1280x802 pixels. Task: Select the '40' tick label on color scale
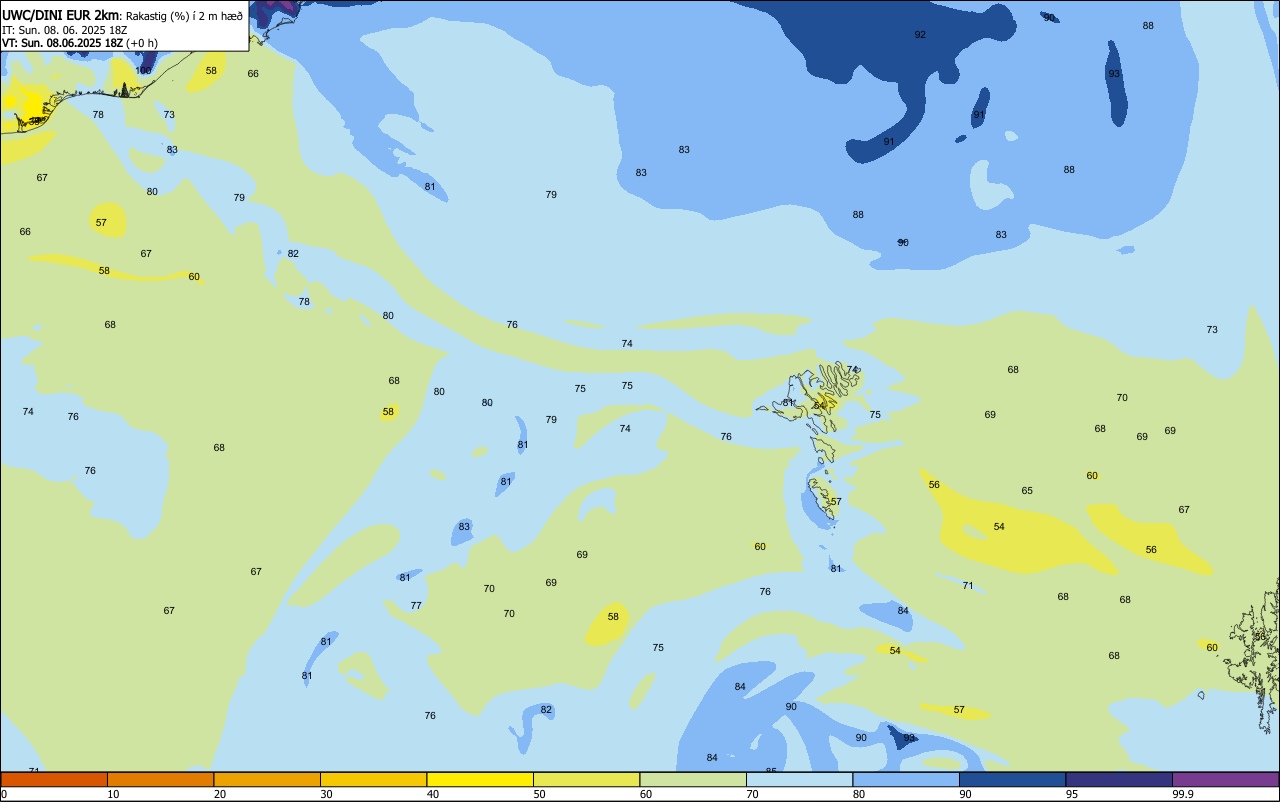433,794
